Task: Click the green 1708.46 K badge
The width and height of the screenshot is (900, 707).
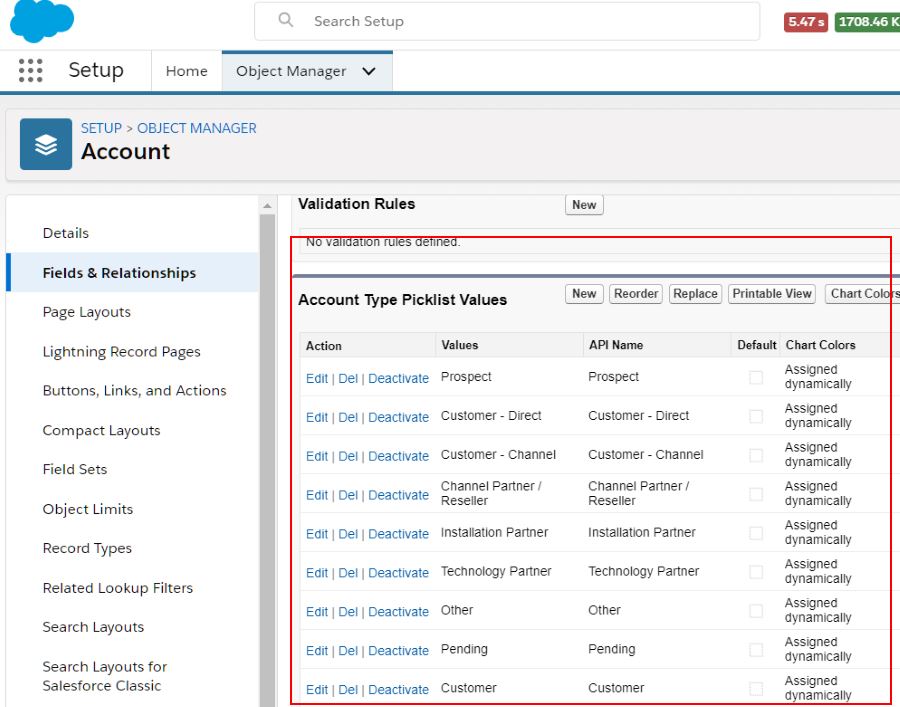Action: 867,22
